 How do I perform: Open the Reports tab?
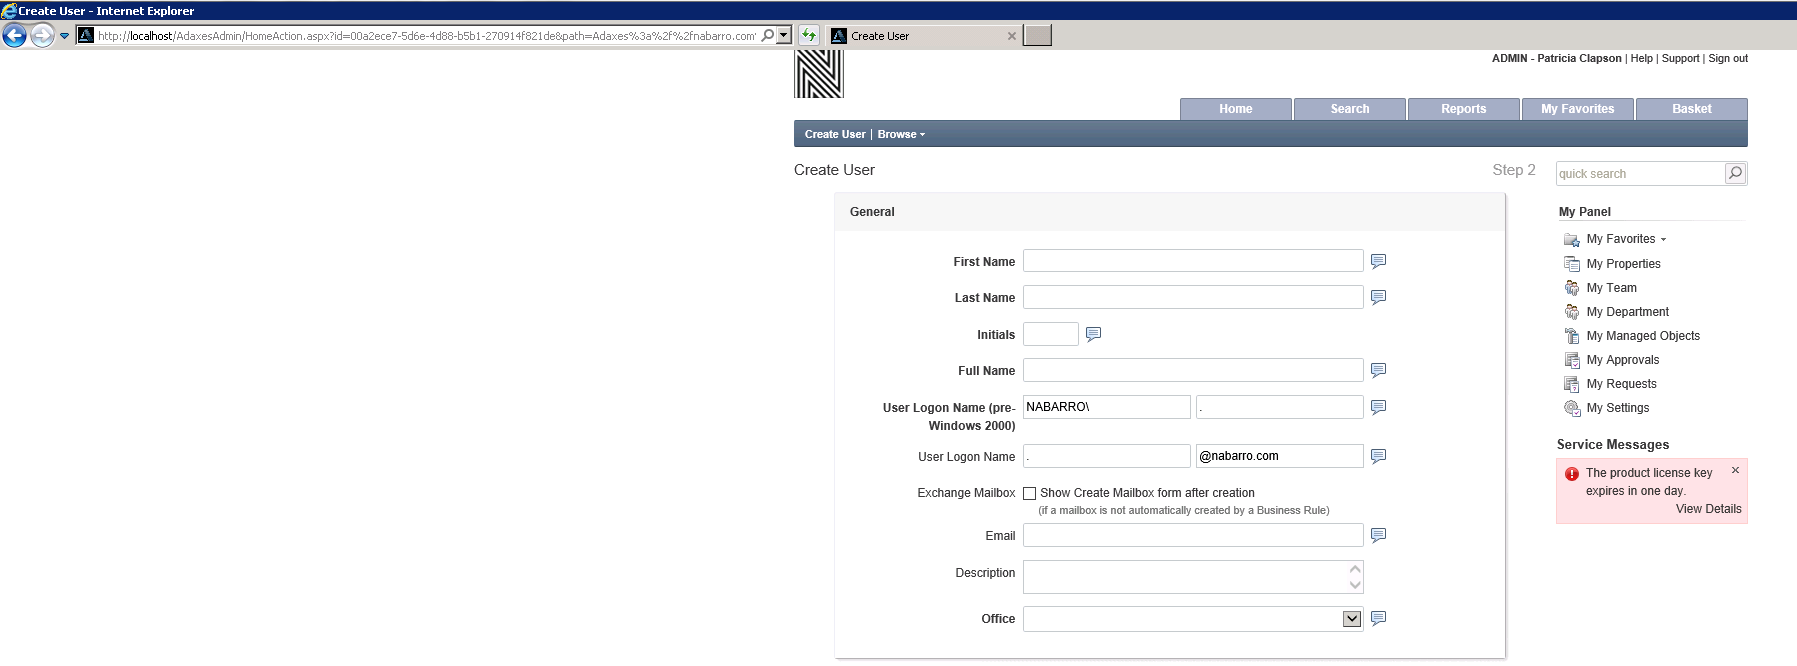(1464, 109)
